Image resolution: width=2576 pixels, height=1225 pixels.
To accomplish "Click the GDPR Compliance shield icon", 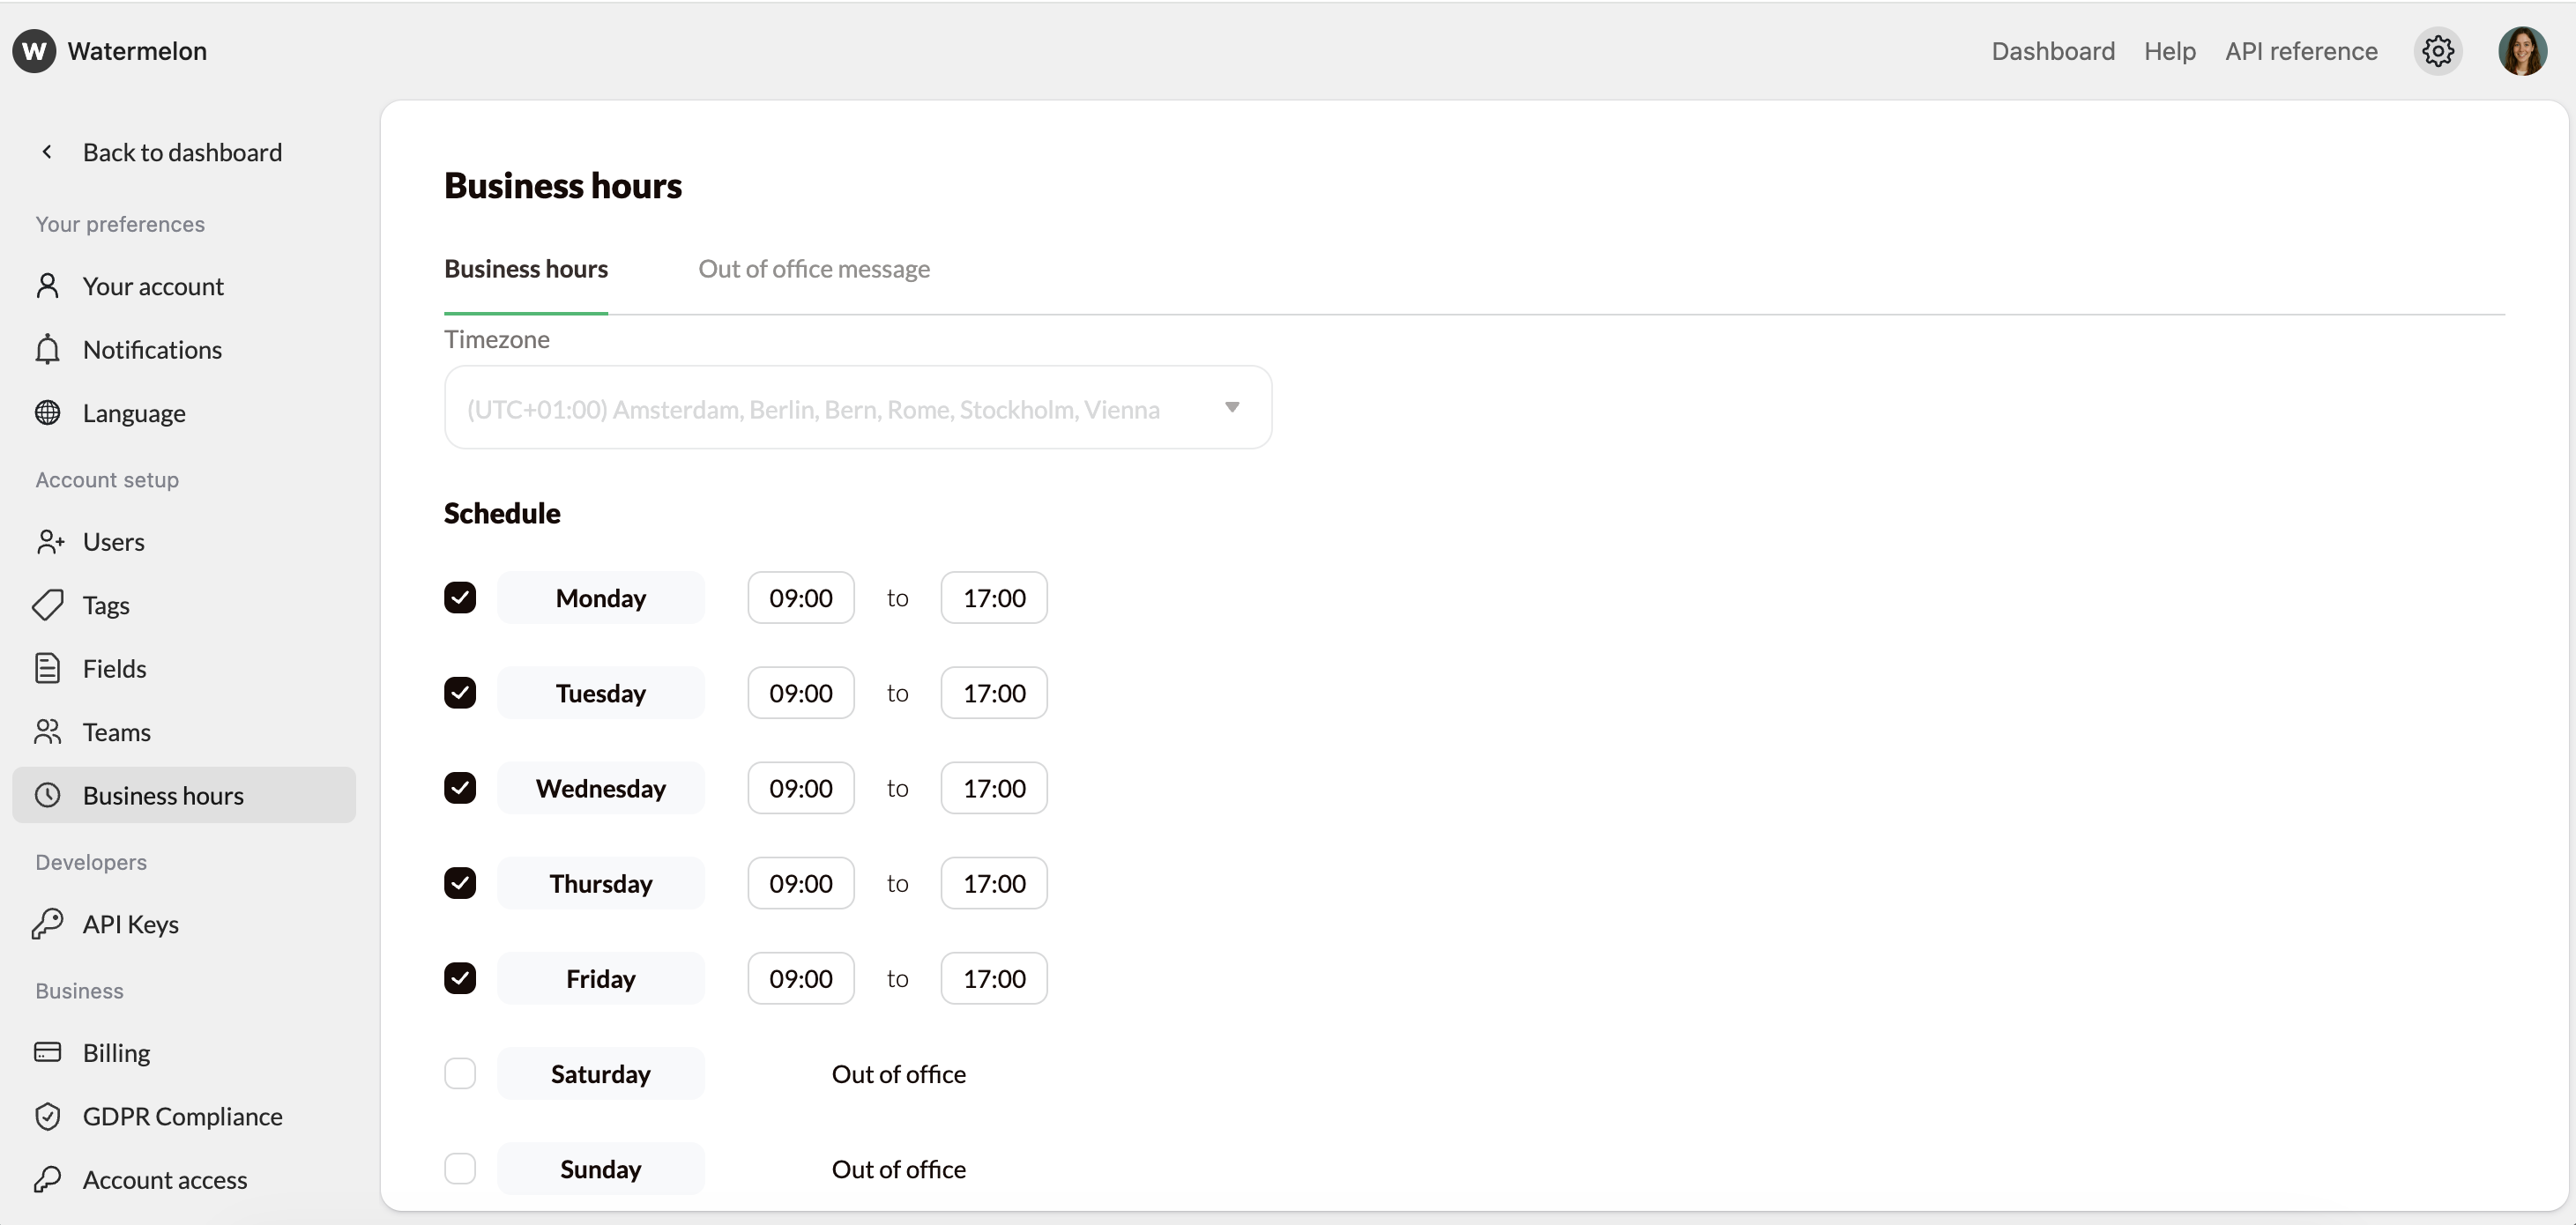I will click(47, 1116).
